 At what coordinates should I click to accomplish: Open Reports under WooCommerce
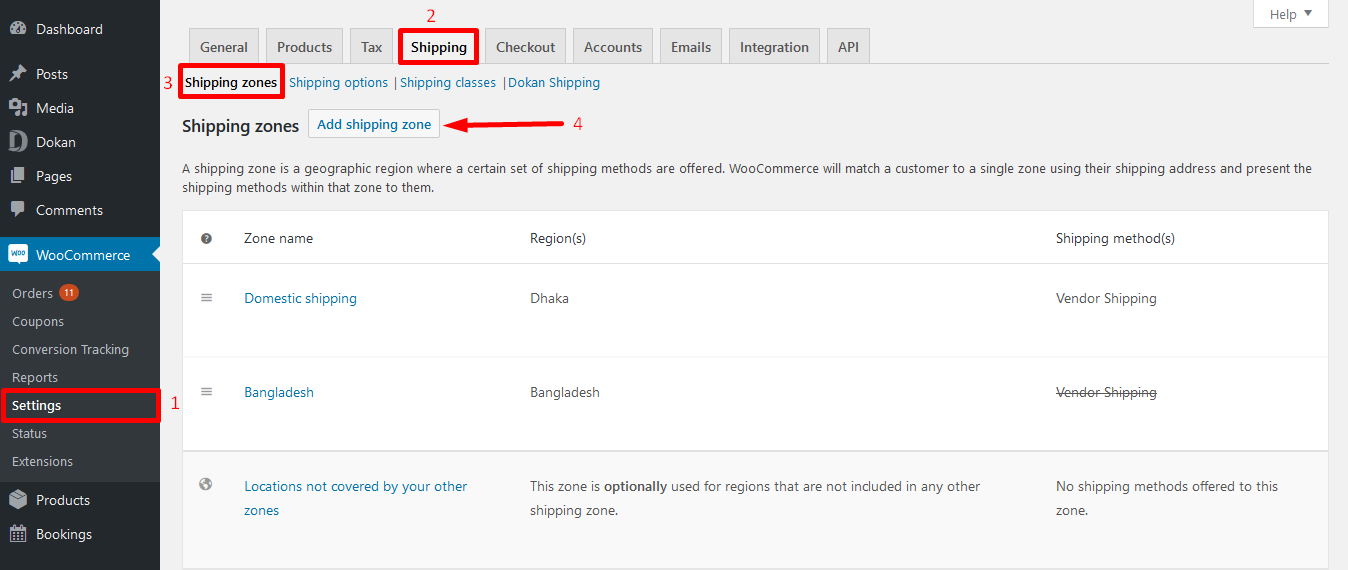click(35, 377)
